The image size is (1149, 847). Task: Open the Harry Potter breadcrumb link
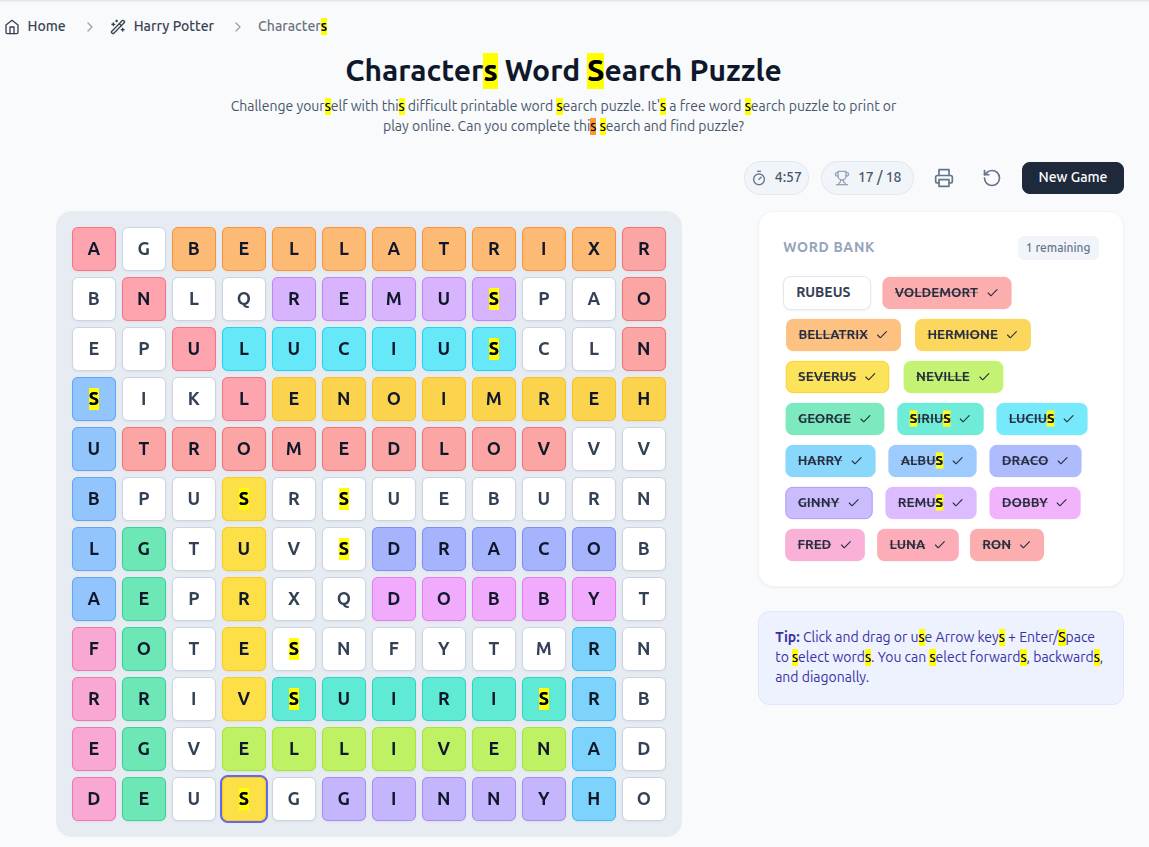click(174, 25)
